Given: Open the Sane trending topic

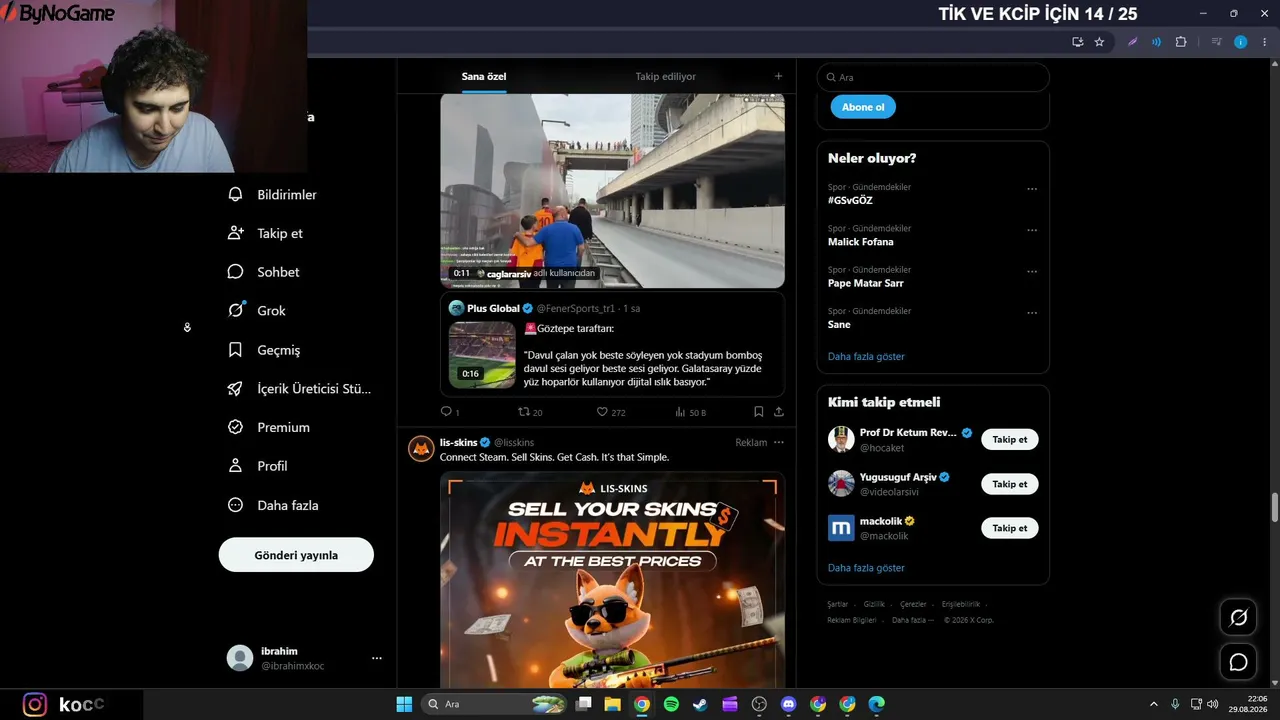Looking at the screenshot, I should [x=839, y=324].
